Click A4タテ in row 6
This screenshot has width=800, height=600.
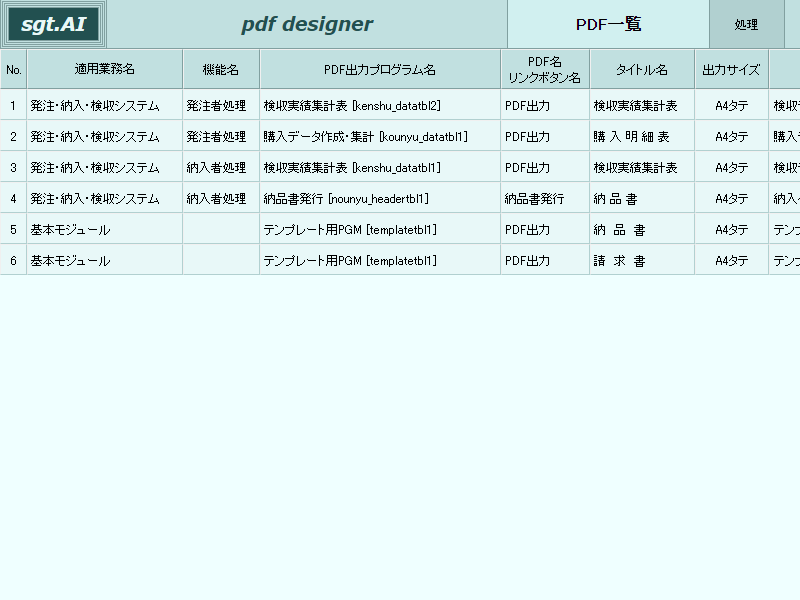coord(732,261)
